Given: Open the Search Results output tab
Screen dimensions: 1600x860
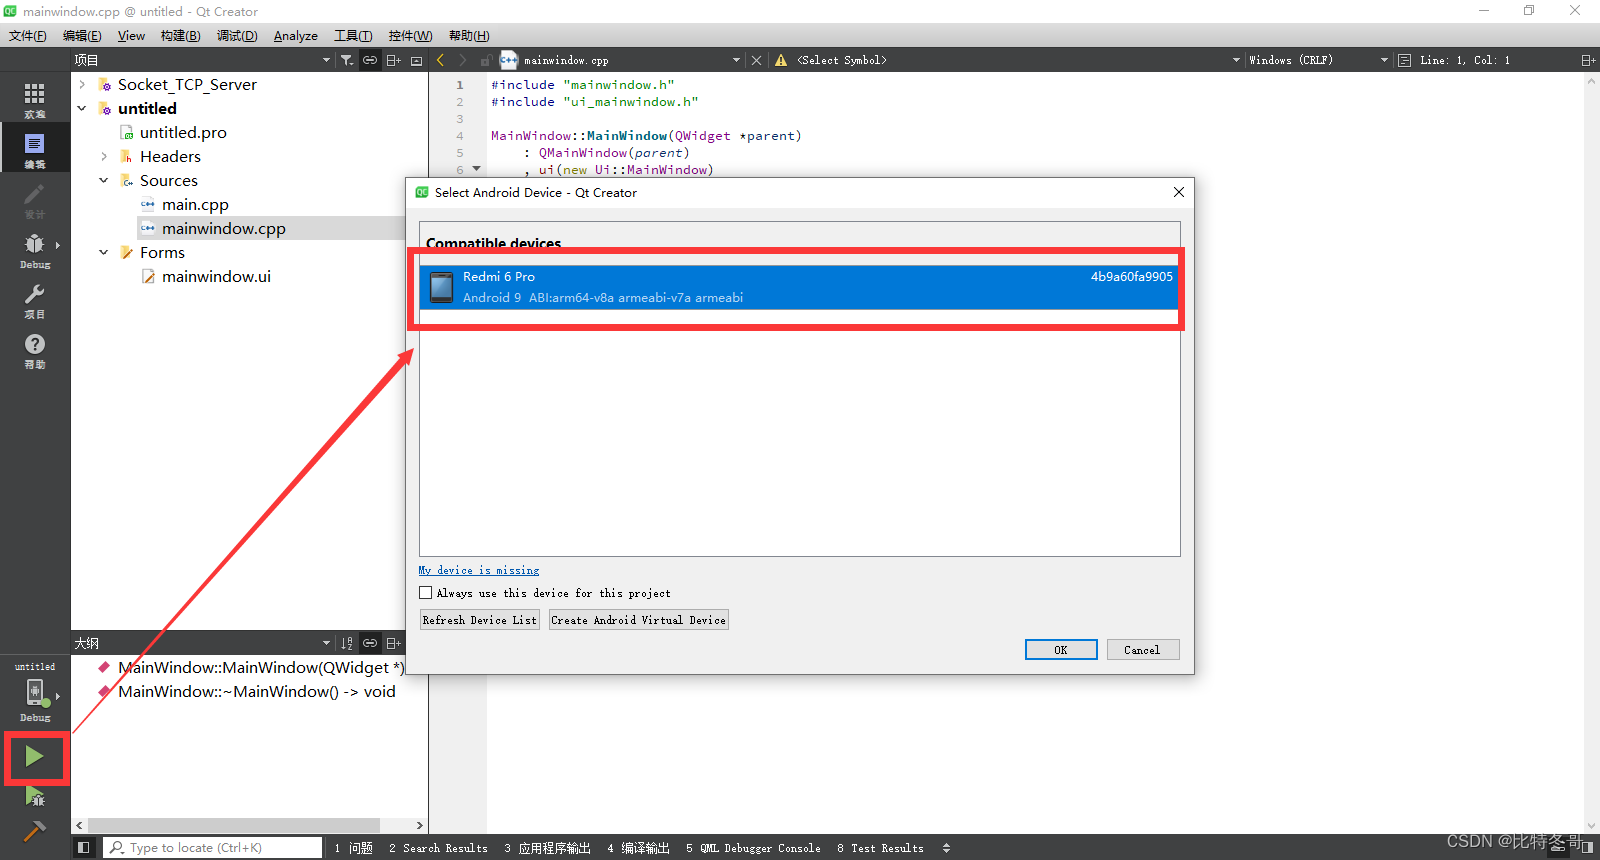Looking at the screenshot, I should coord(438,848).
